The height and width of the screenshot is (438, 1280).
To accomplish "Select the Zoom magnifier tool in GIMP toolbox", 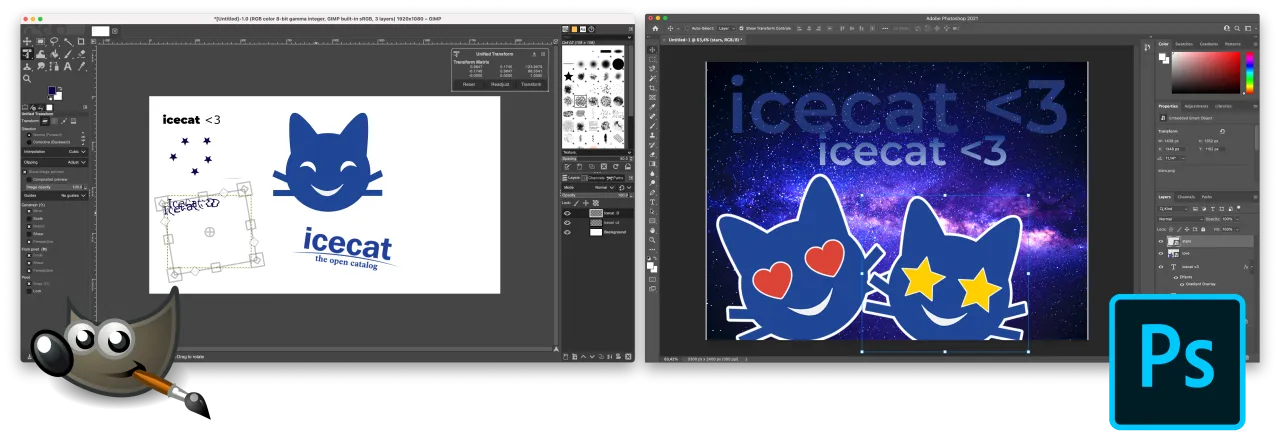I will (x=27, y=79).
